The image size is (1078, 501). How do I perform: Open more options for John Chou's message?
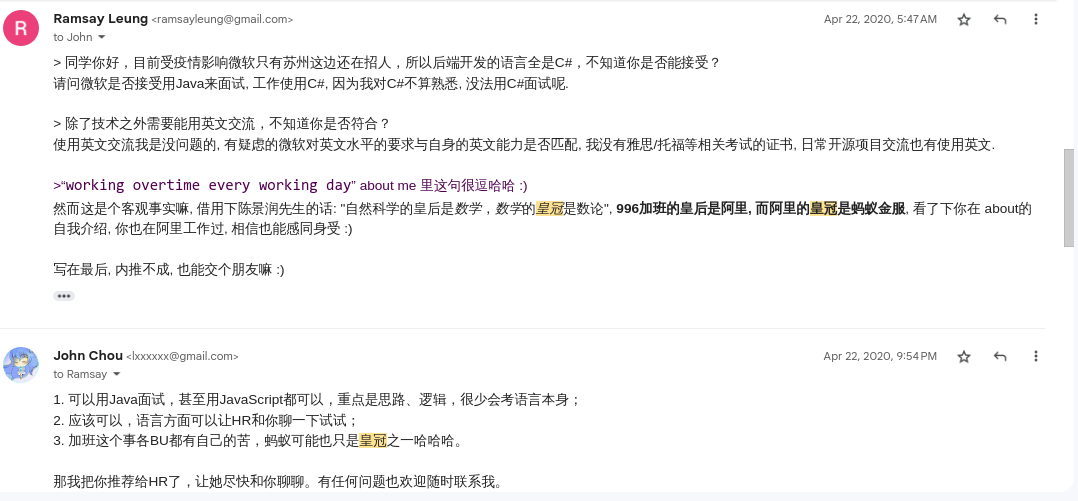[1036, 356]
